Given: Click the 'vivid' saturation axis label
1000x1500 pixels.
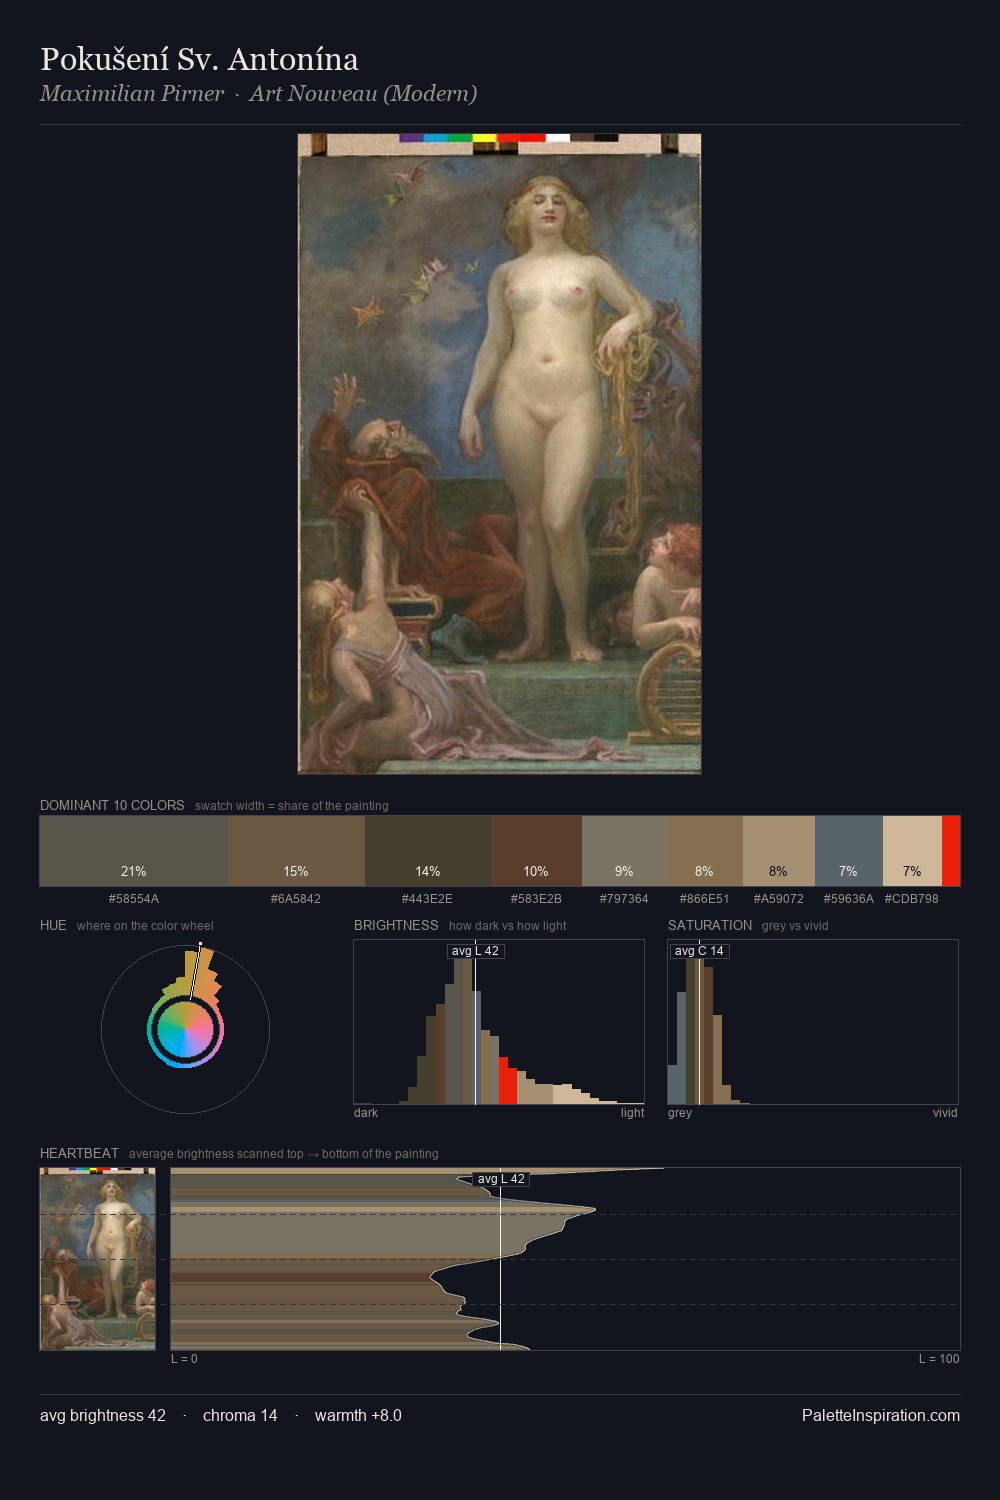Looking at the screenshot, I should click(x=945, y=1112).
